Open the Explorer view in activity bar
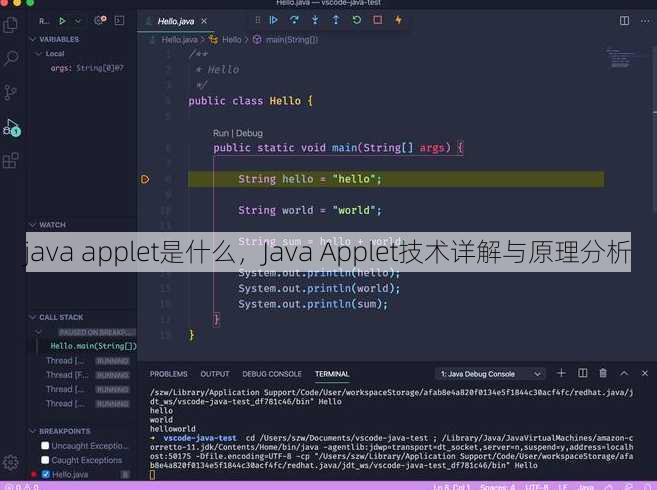The width and height of the screenshot is (657, 490). (x=10, y=25)
